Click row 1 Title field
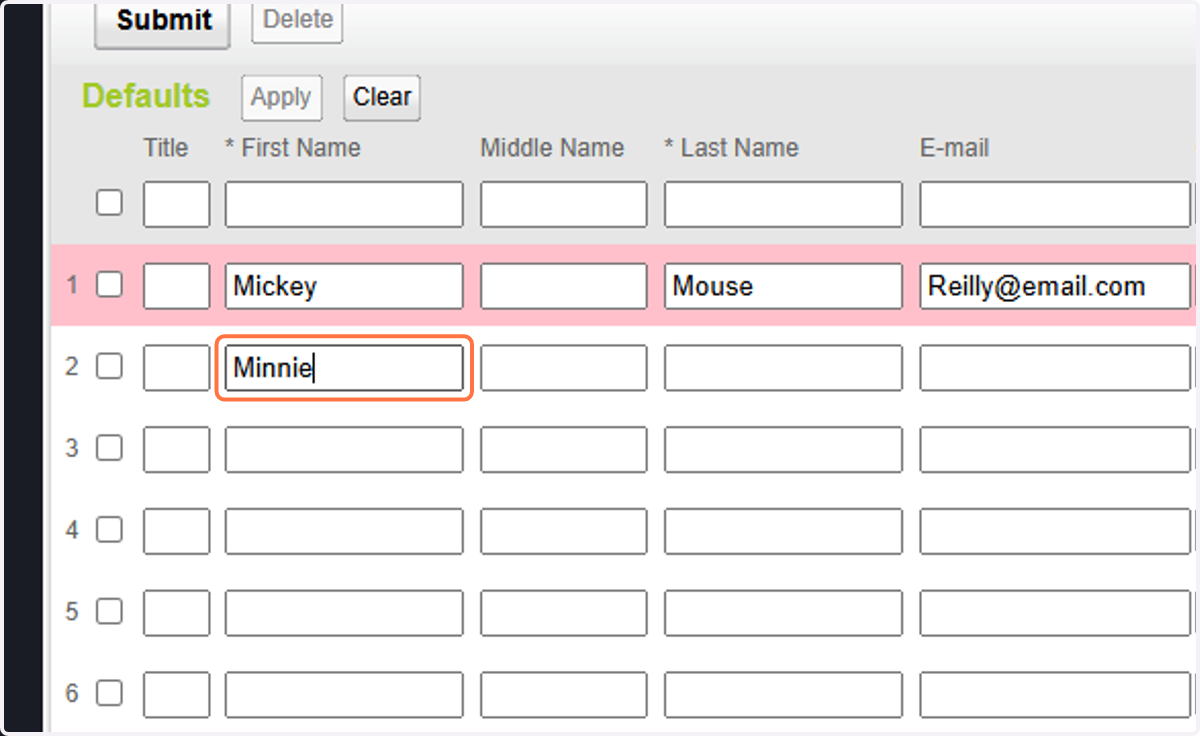The image size is (1200, 736). pyautogui.click(x=177, y=286)
